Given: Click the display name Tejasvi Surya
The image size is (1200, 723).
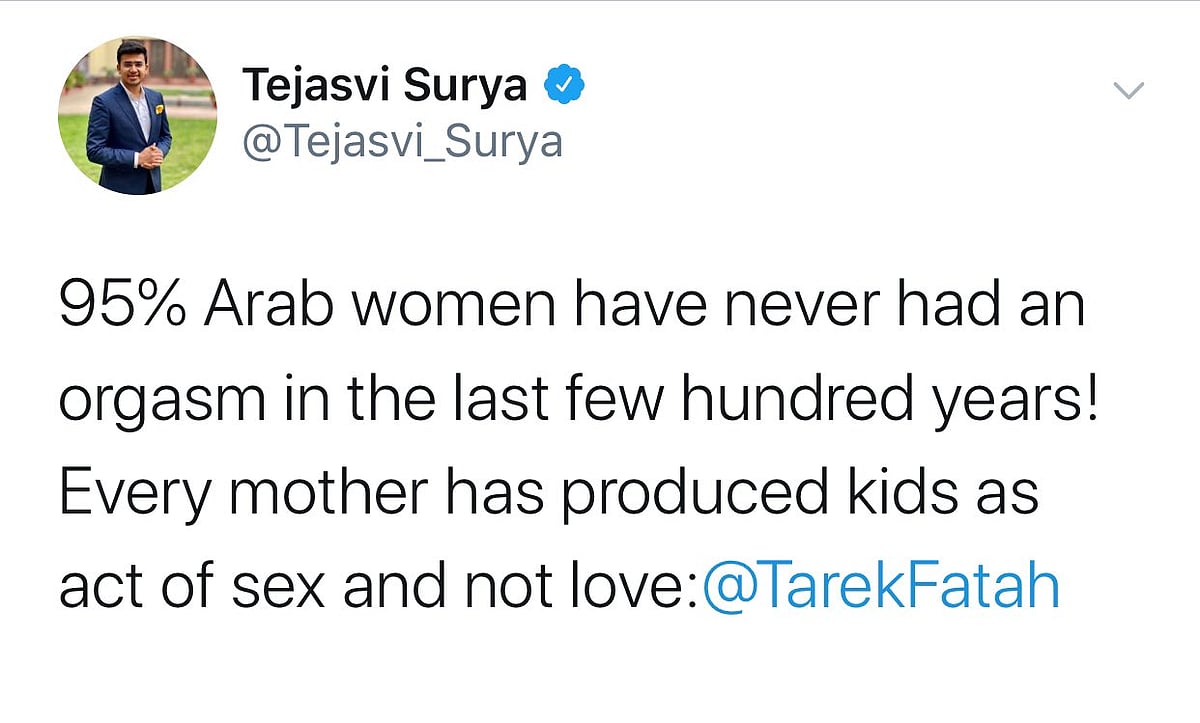Looking at the screenshot, I should coord(385,87).
